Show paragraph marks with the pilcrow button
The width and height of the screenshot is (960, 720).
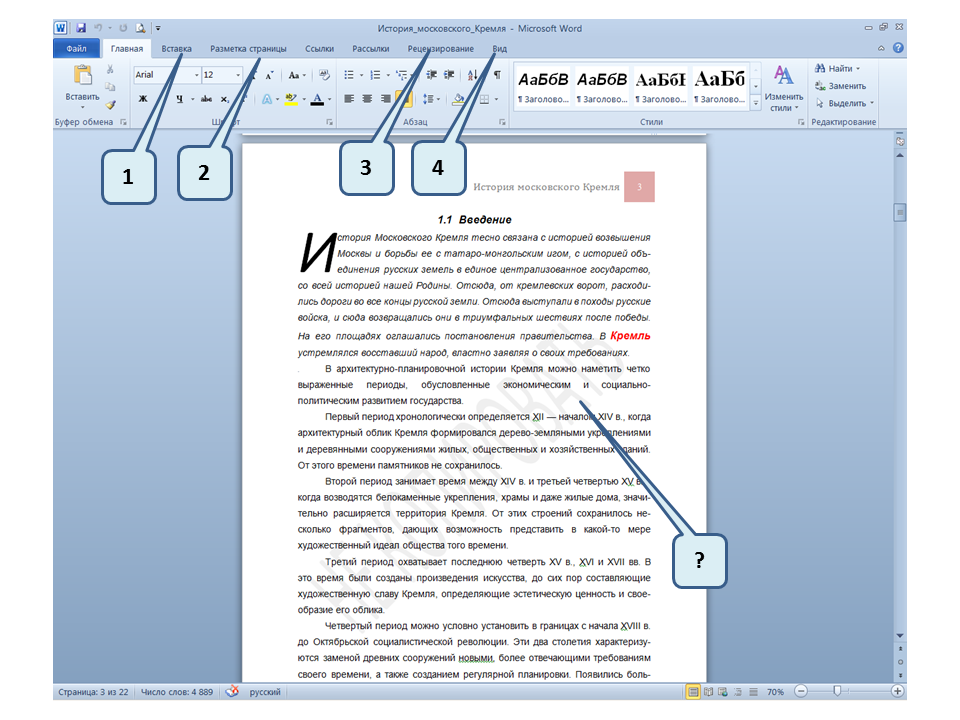497,75
